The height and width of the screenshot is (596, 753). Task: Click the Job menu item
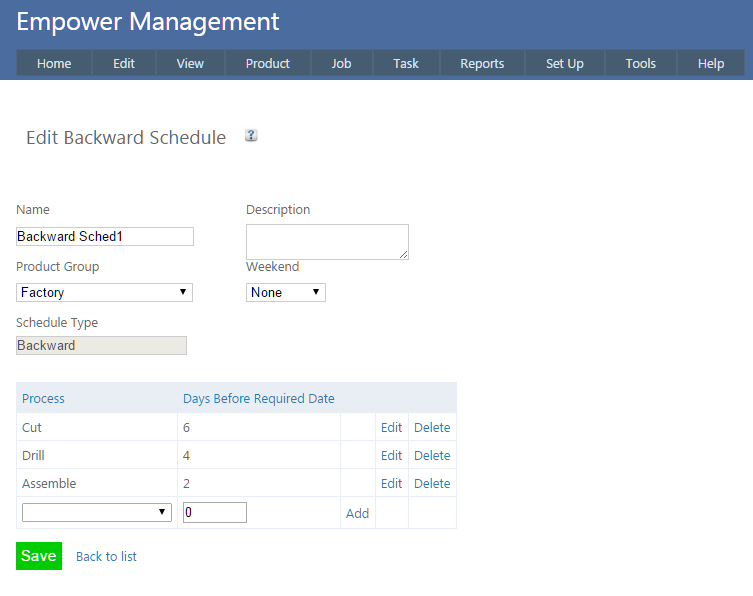pos(341,63)
